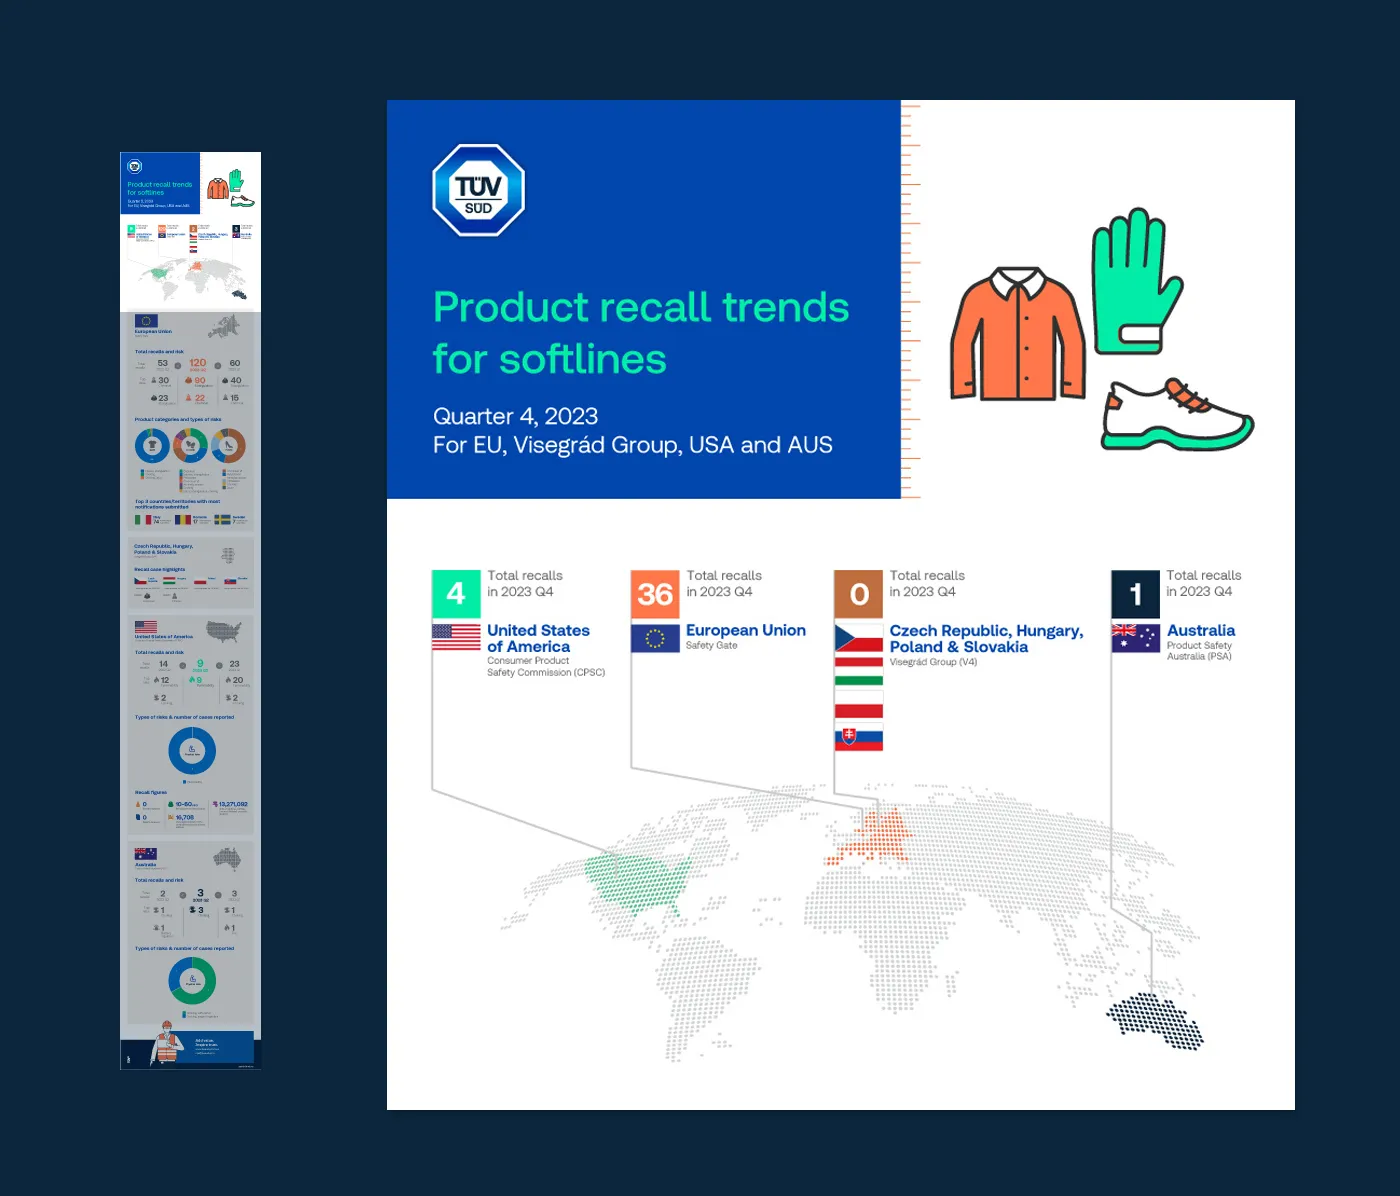1400x1196 pixels.
Task: Open the full infographic thumbnail on the left
Action: click(x=190, y=610)
